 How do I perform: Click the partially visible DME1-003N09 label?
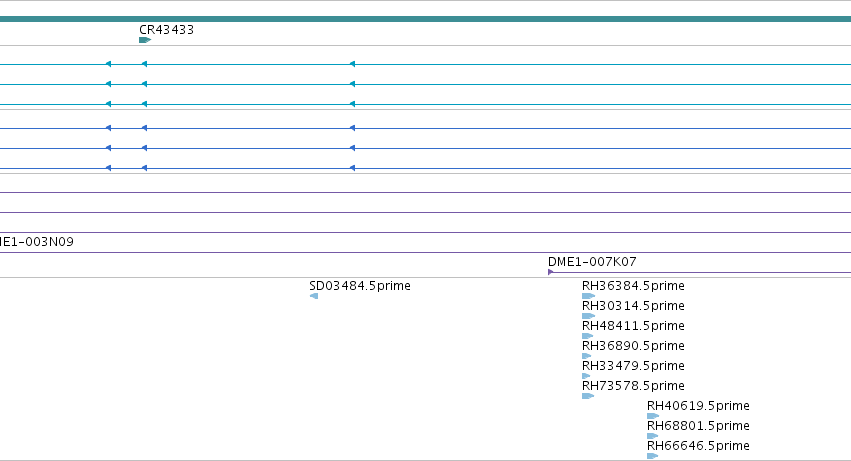tap(37, 242)
